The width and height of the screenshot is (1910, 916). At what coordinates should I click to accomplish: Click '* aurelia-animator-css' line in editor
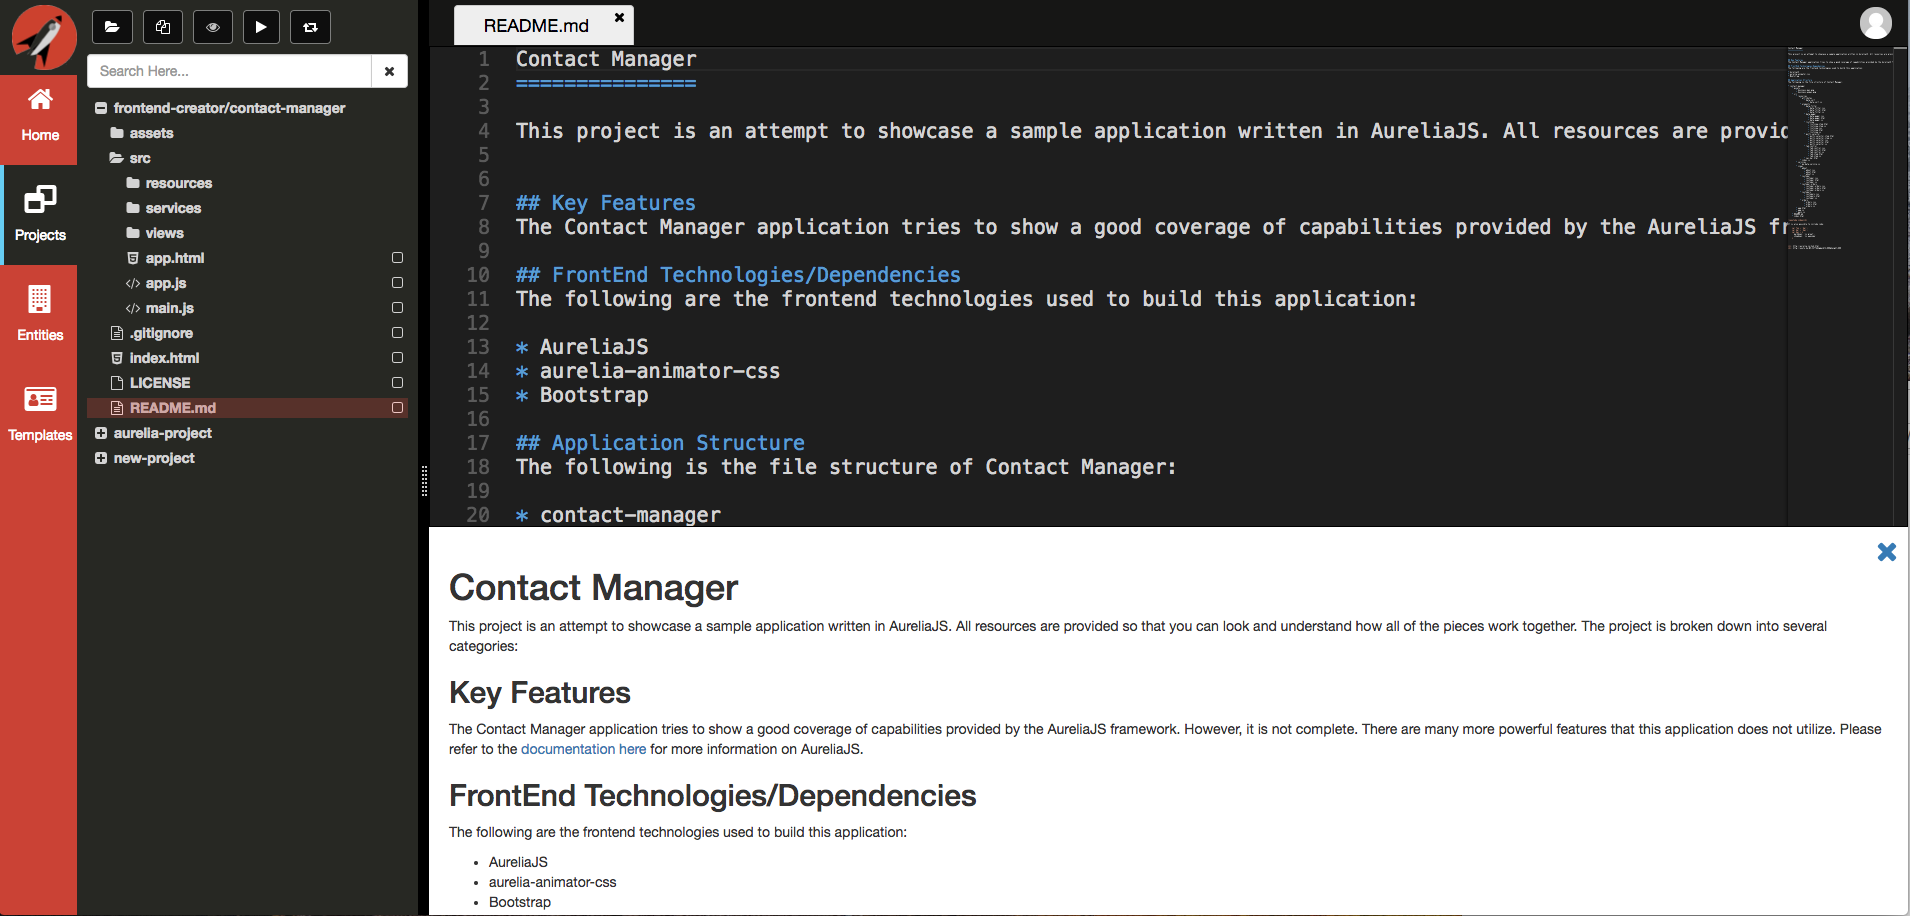point(647,371)
